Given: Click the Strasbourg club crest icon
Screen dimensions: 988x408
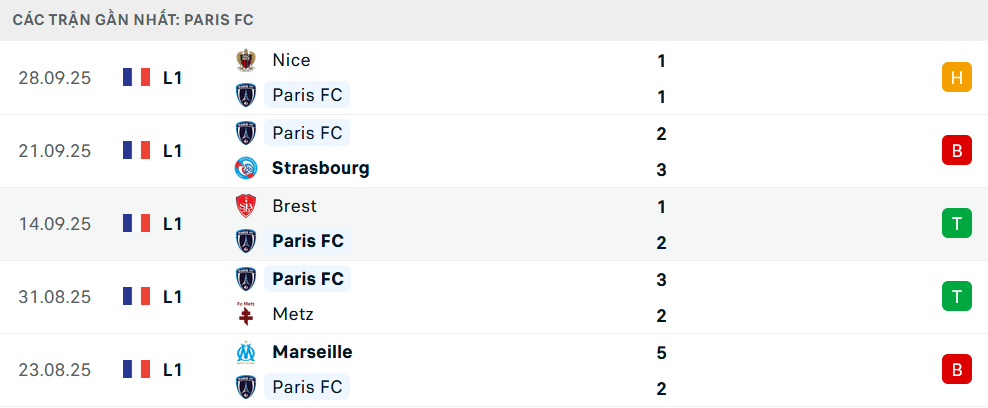Looking at the screenshot, I should 245,168.
